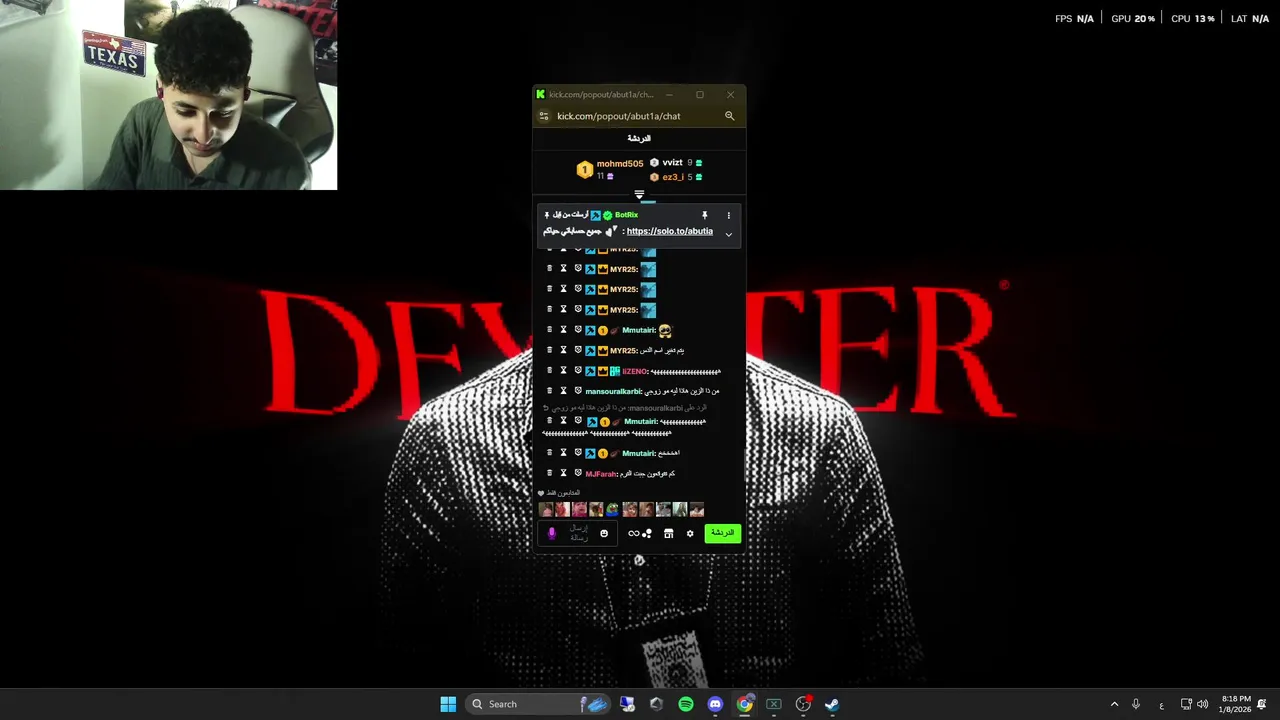
Task: Open the channel points infinity icon
Action: tap(633, 533)
